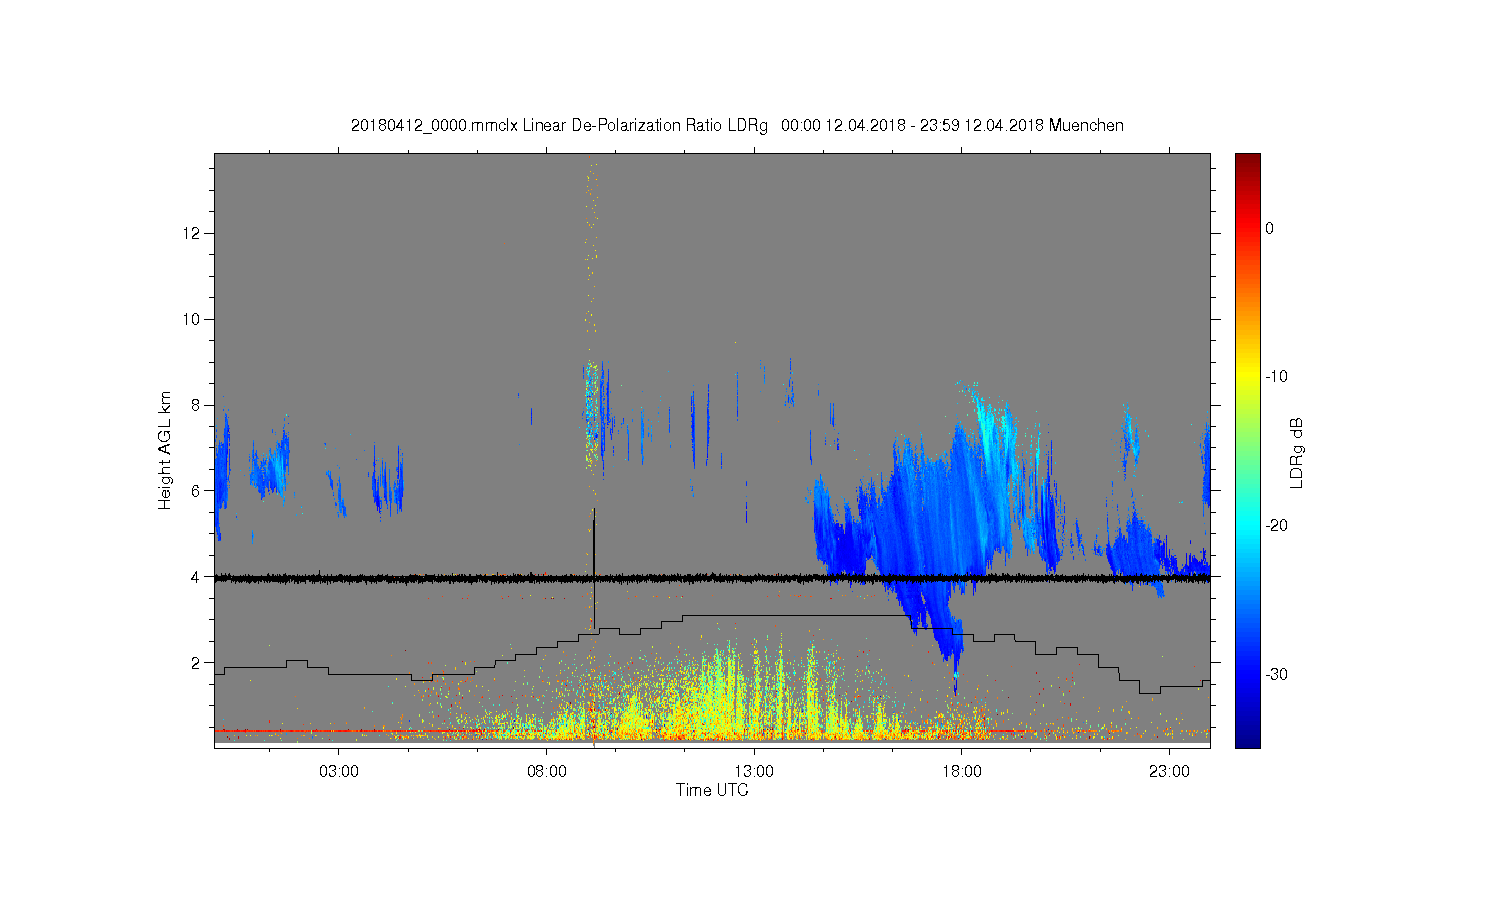Click the height tick label 8
The image size is (1500, 900).
point(197,405)
